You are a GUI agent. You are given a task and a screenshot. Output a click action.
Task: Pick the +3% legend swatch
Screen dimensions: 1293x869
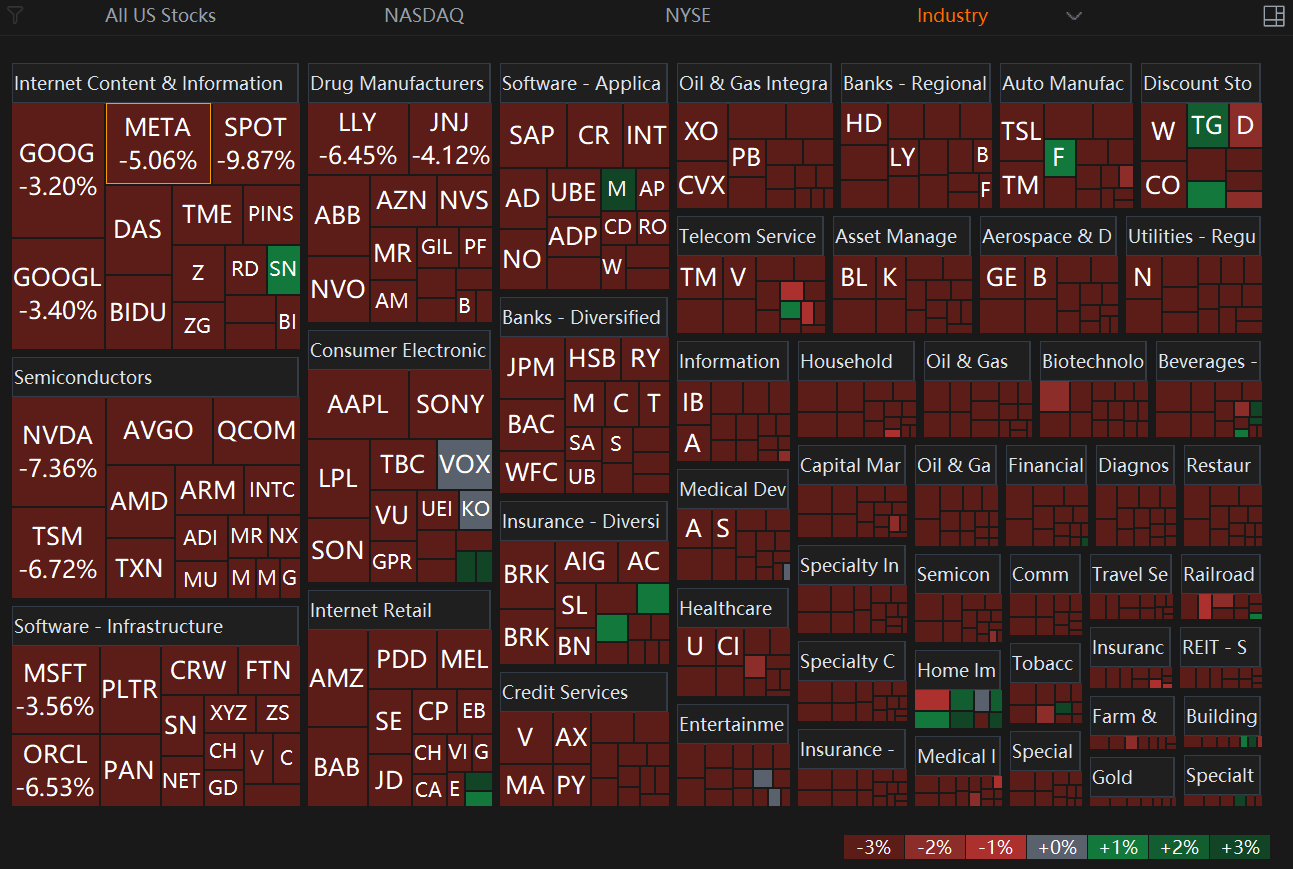(x=1240, y=848)
